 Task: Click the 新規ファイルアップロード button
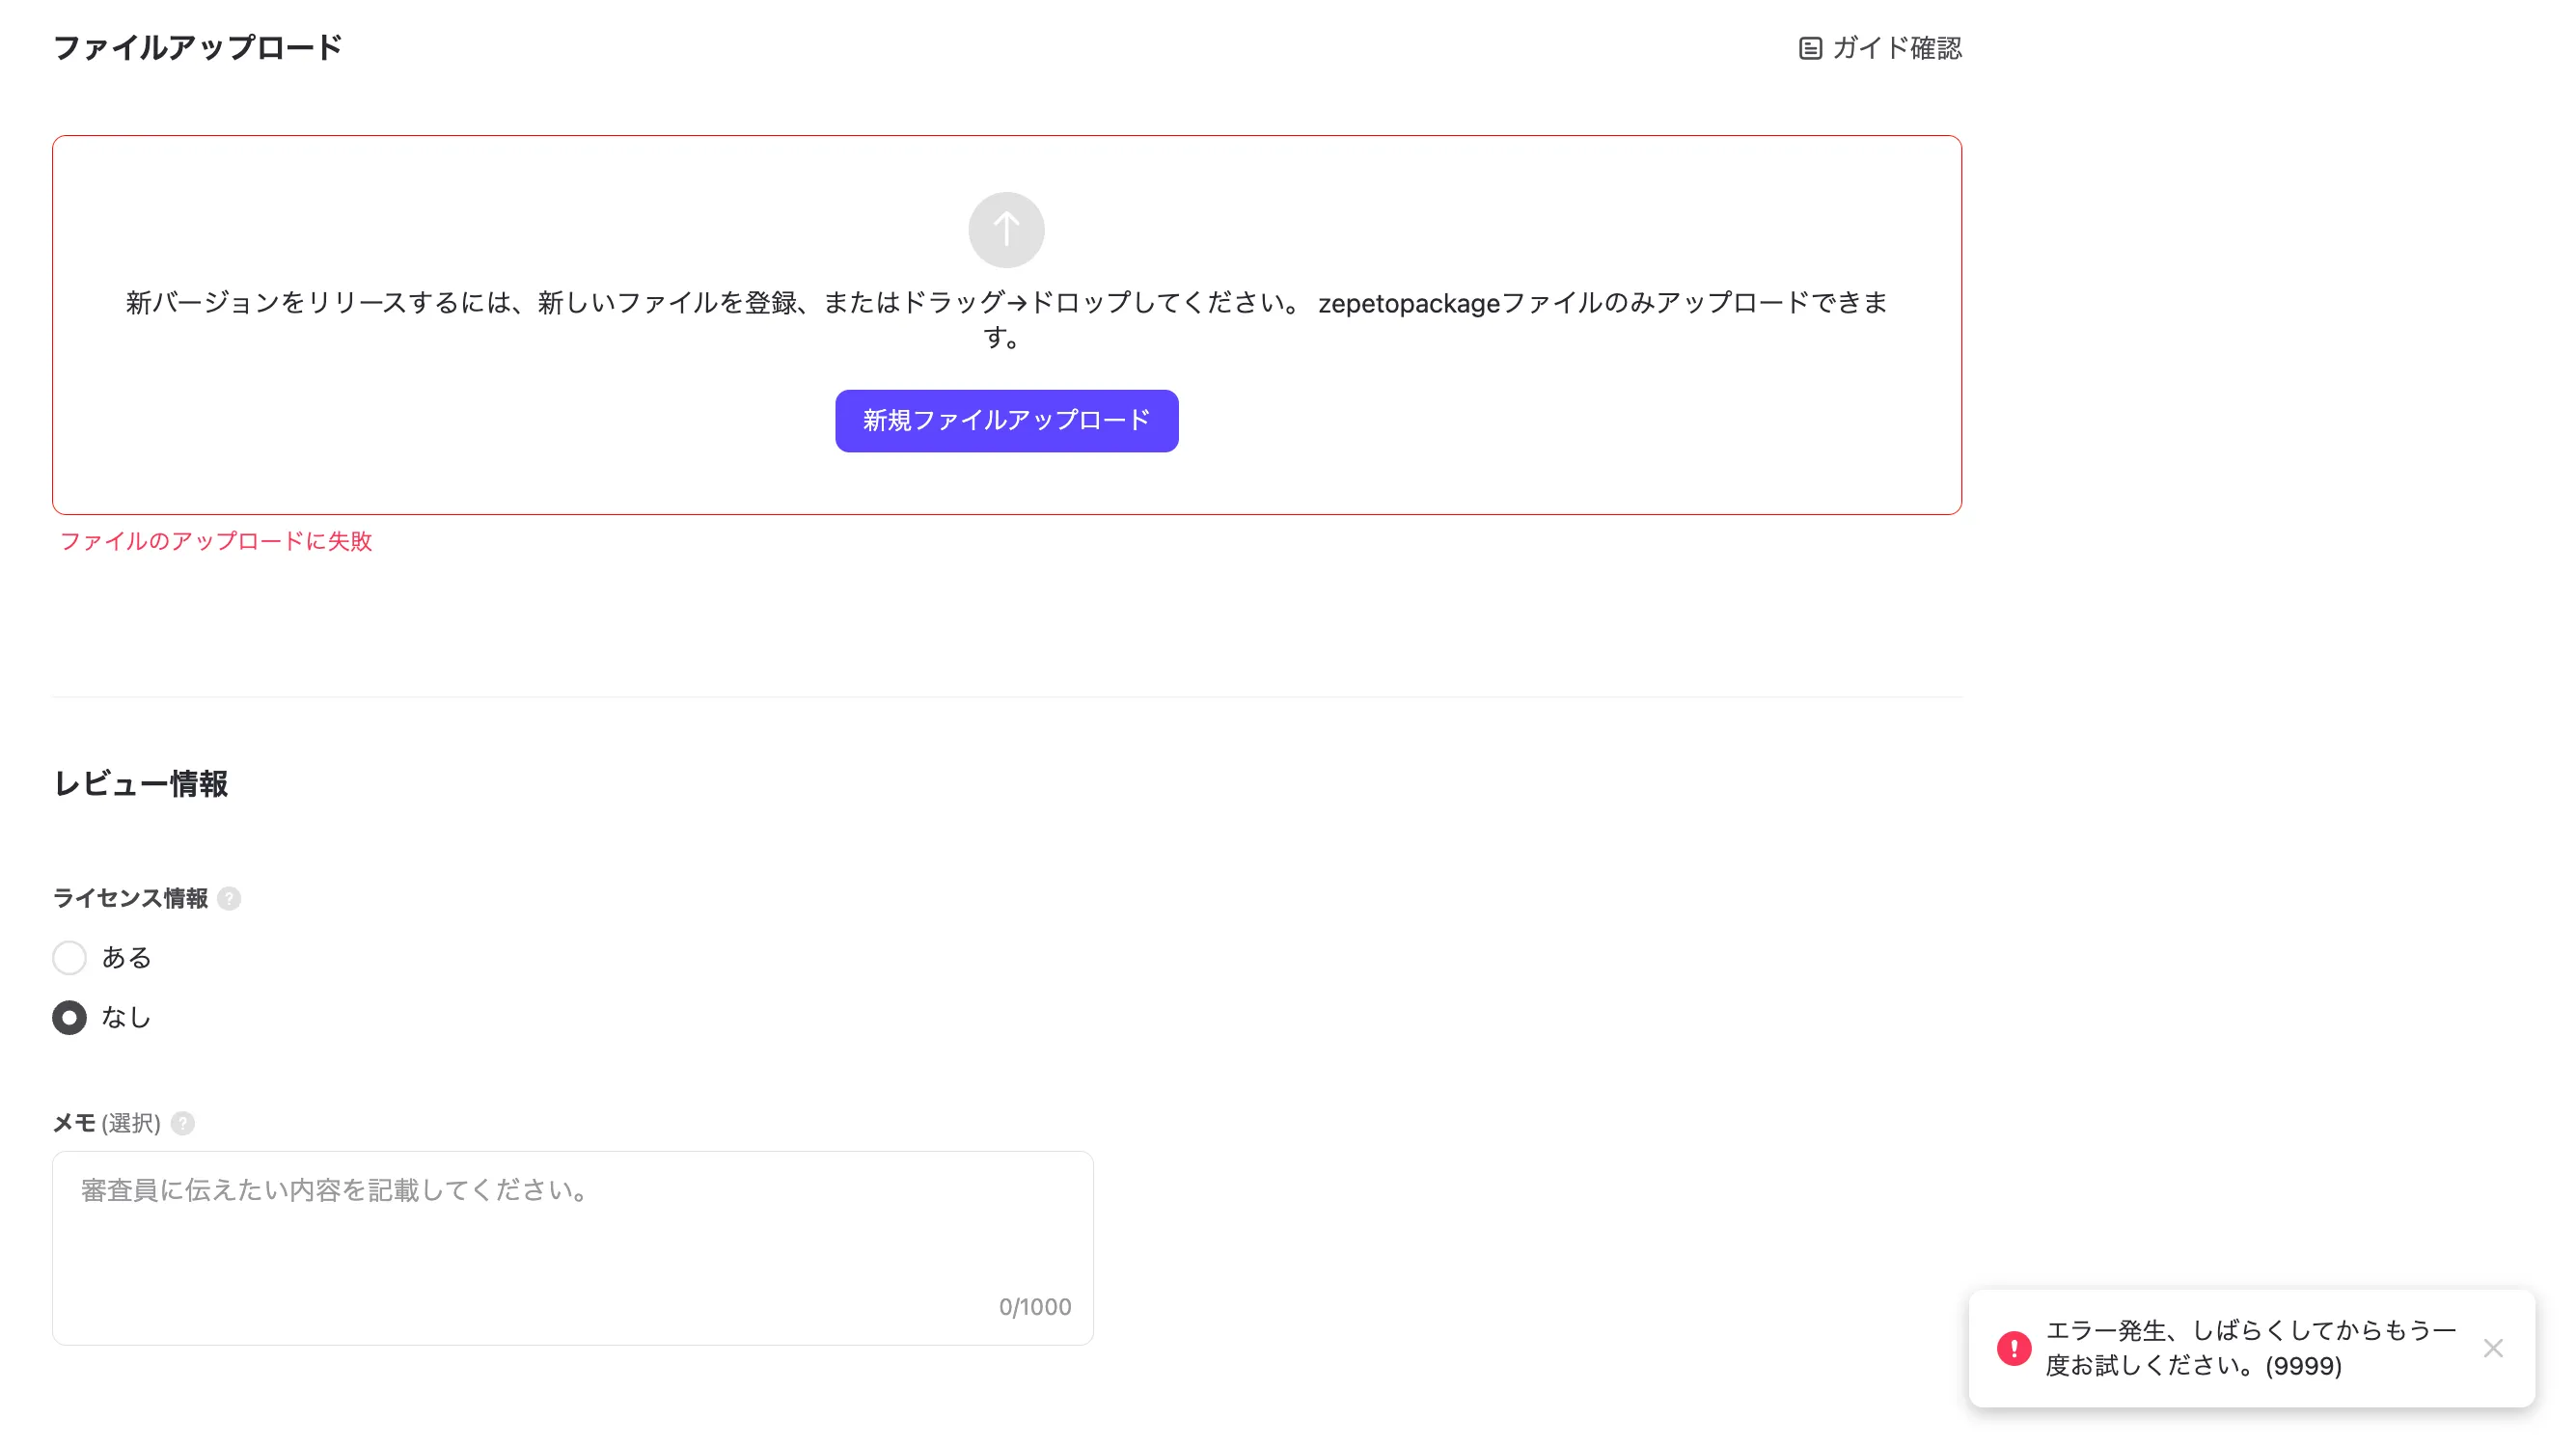(x=1006, y=421)
